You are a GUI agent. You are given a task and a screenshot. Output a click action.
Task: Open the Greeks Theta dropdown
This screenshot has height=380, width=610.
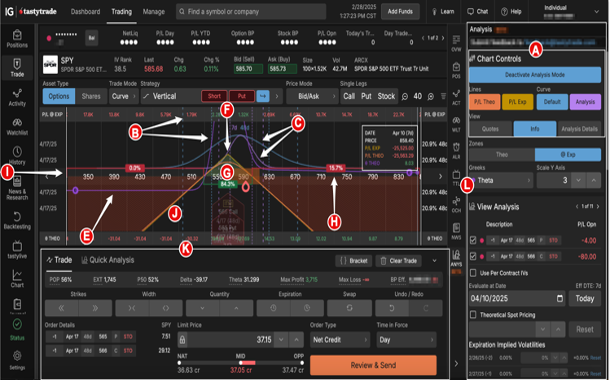[501, 180]
